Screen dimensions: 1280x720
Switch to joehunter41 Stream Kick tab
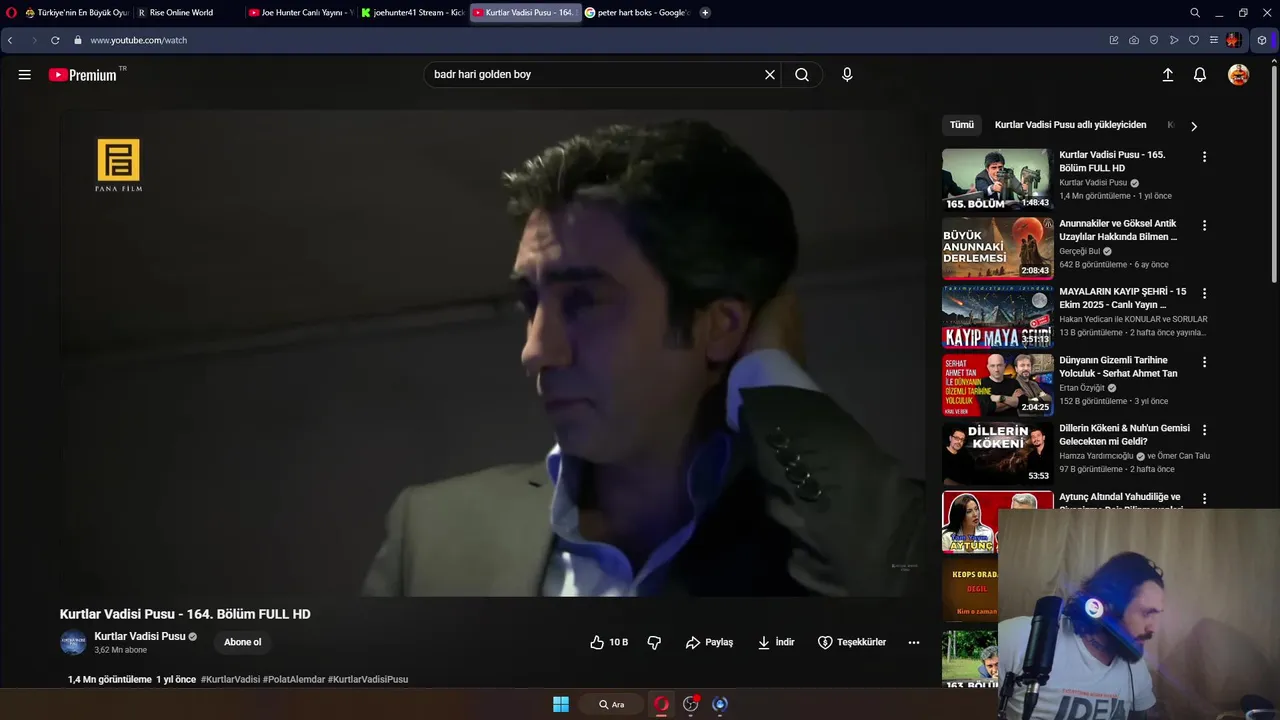(412, 13)
